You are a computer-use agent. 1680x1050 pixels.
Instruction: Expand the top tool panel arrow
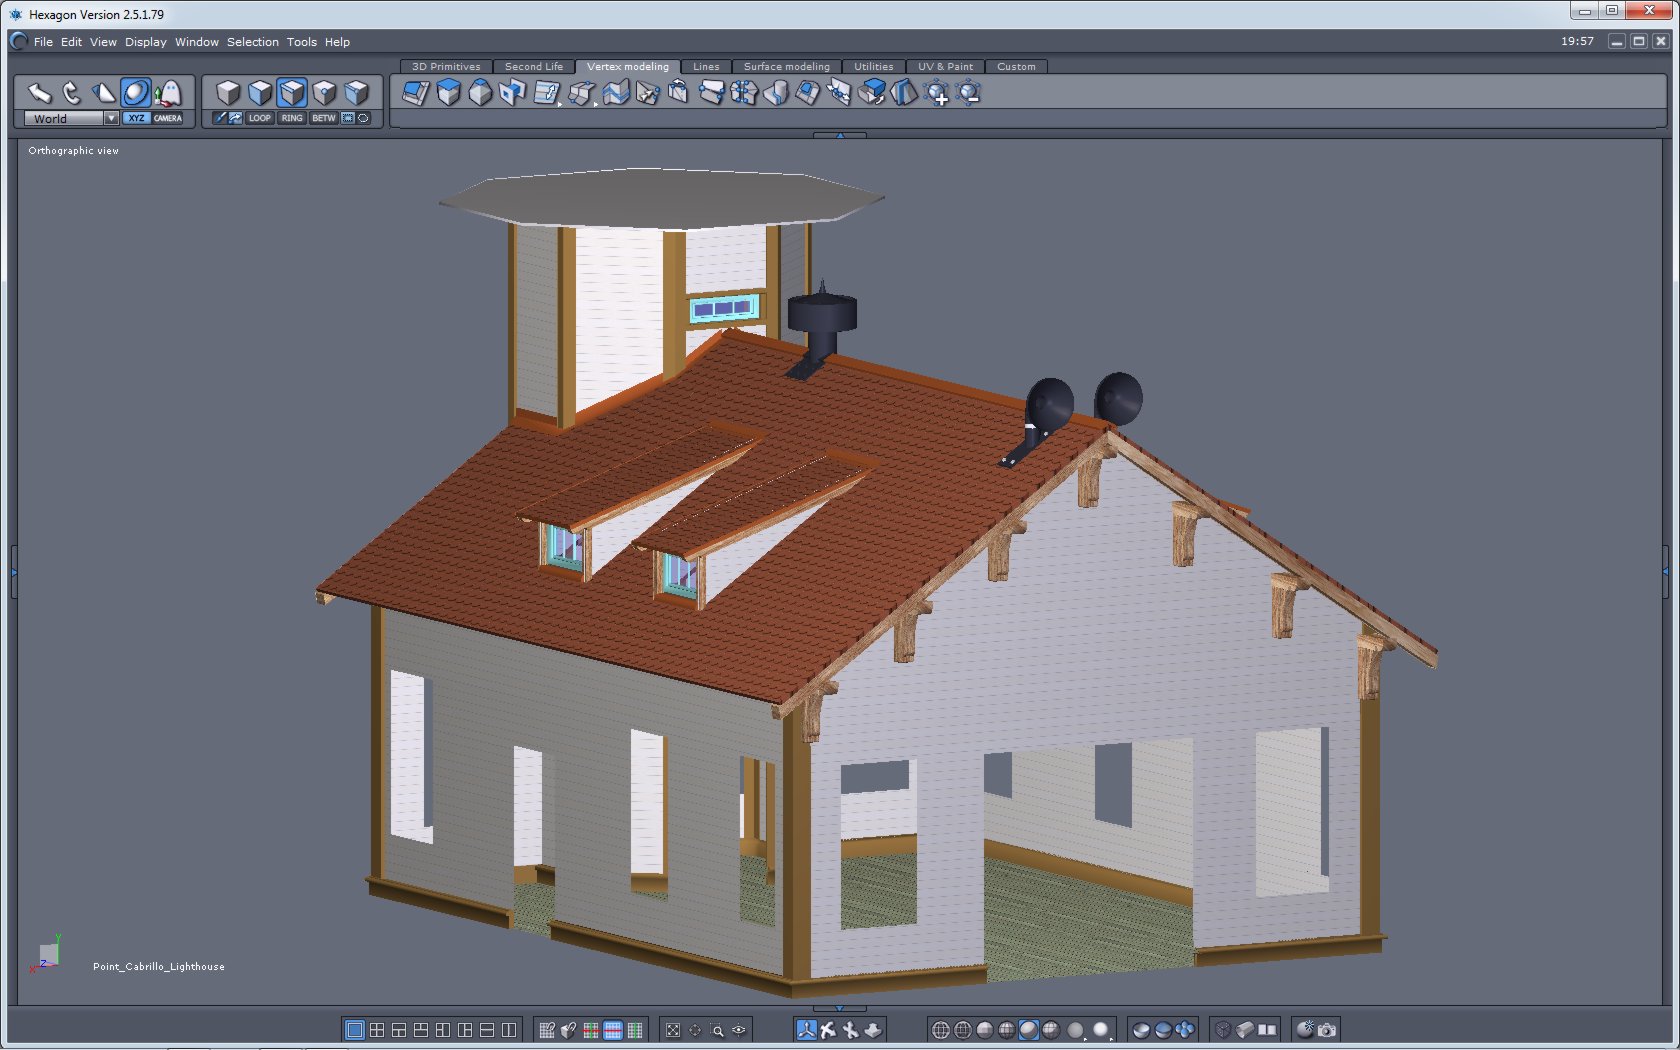click(840, 135)
